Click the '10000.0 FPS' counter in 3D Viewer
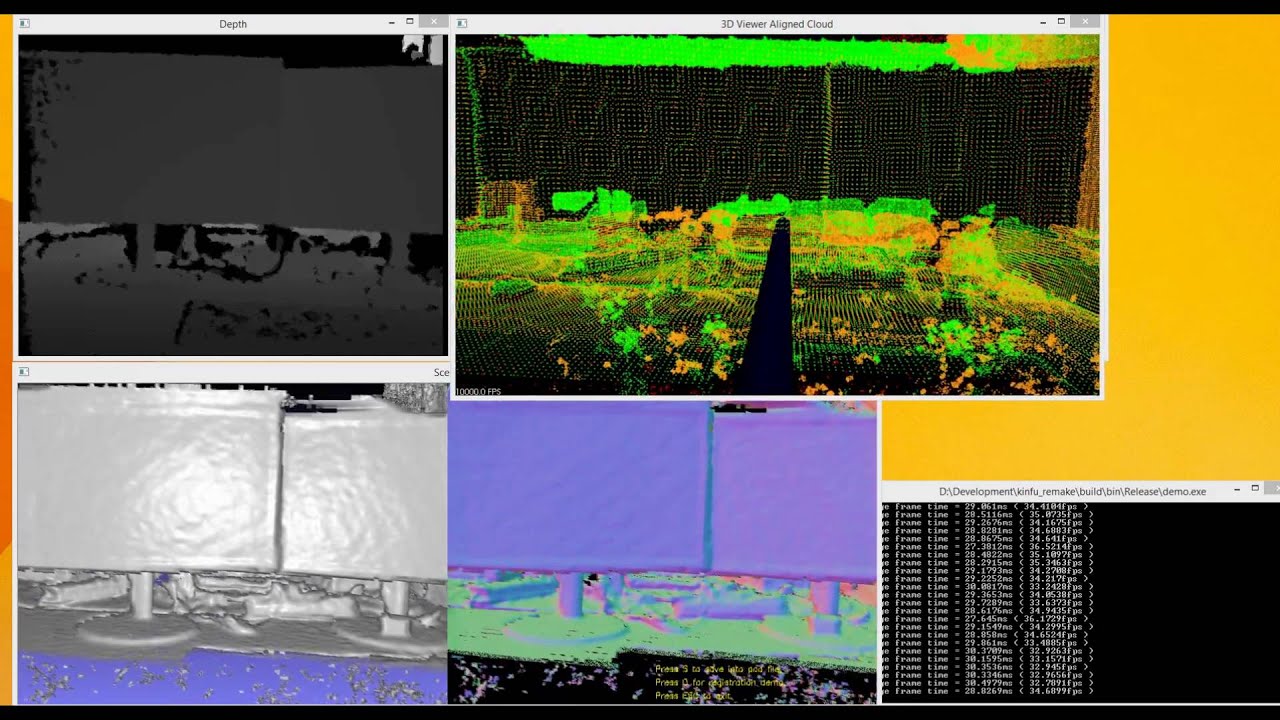The height and width of the screenshot is (720, 1280). [478, 392]
